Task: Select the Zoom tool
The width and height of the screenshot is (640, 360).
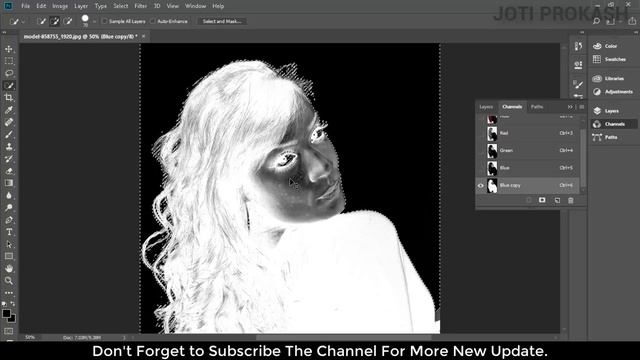Action: pos(9,281)
